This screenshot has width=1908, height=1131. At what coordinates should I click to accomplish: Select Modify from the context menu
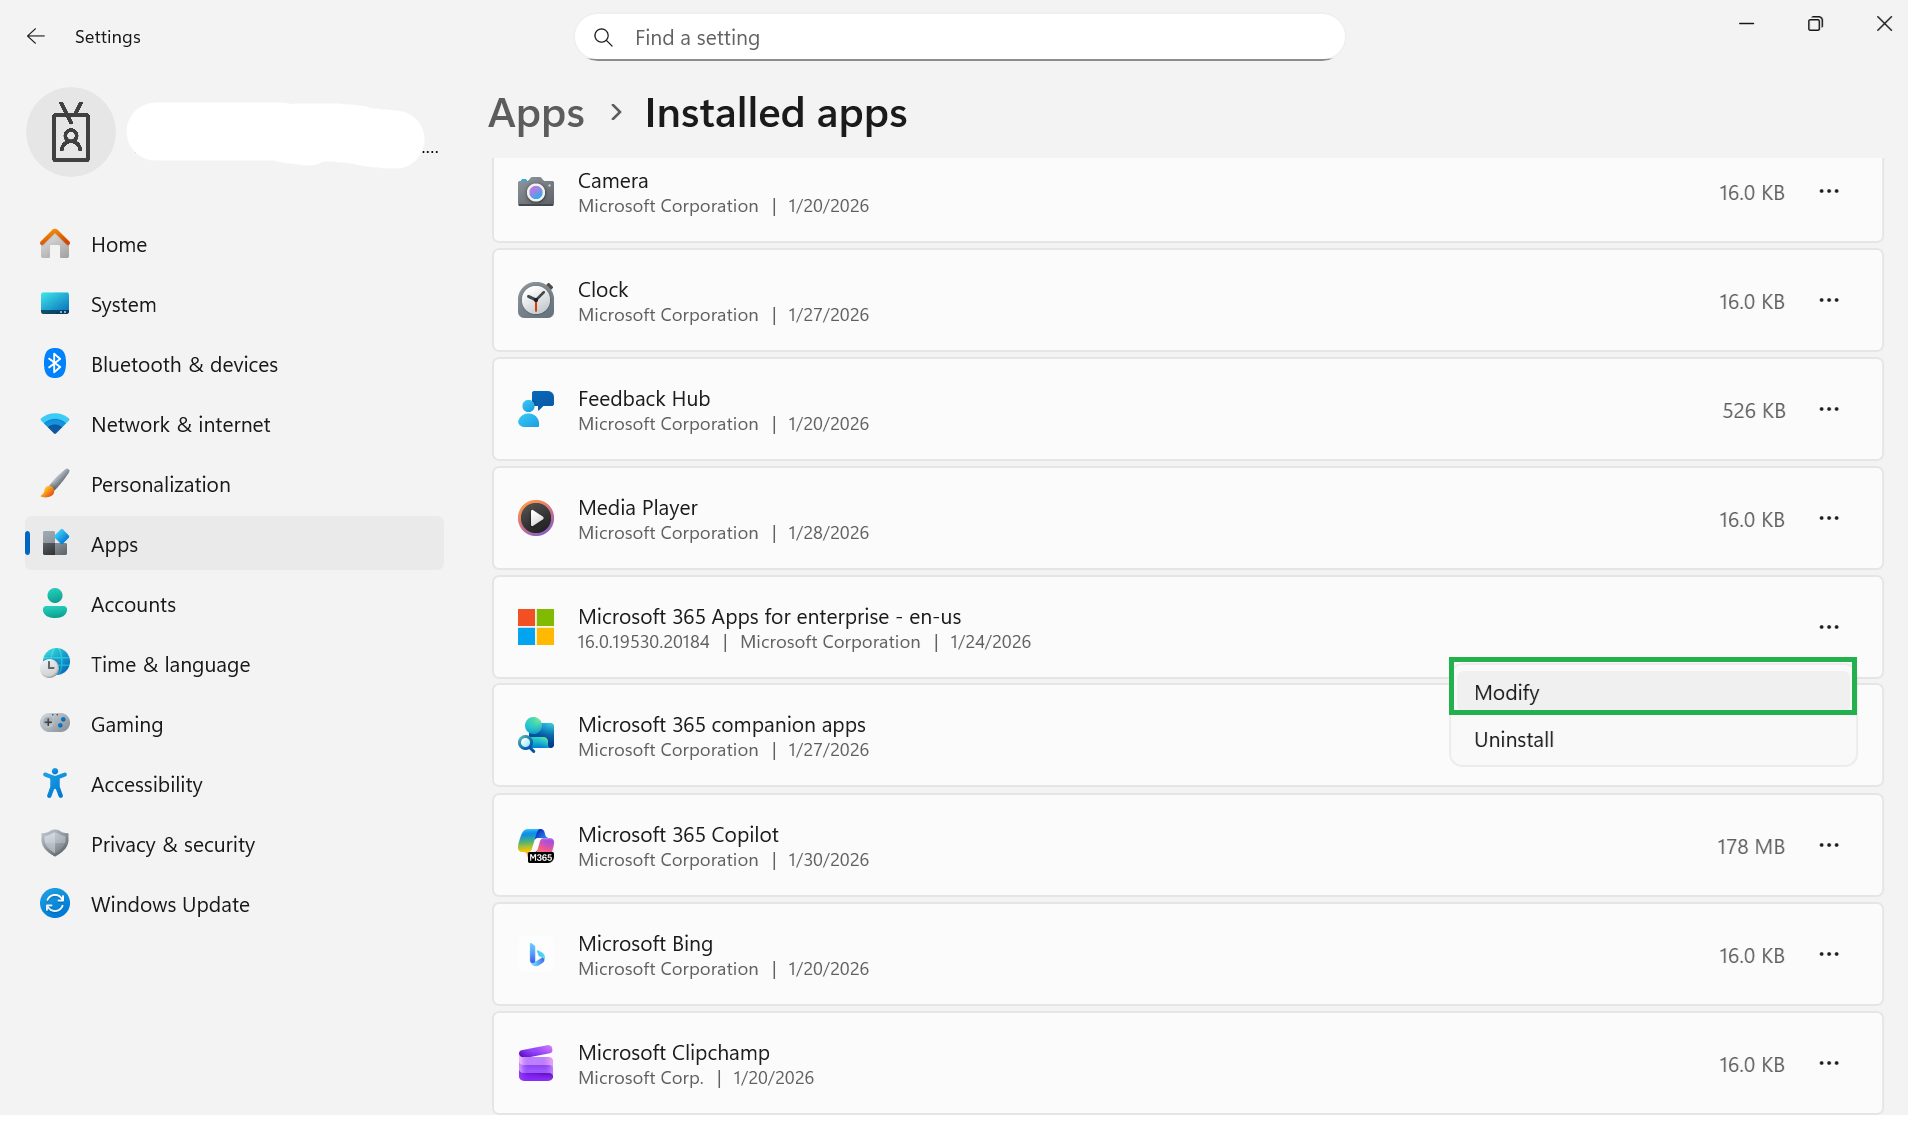pyautogui.click(x=1653, y=692)
